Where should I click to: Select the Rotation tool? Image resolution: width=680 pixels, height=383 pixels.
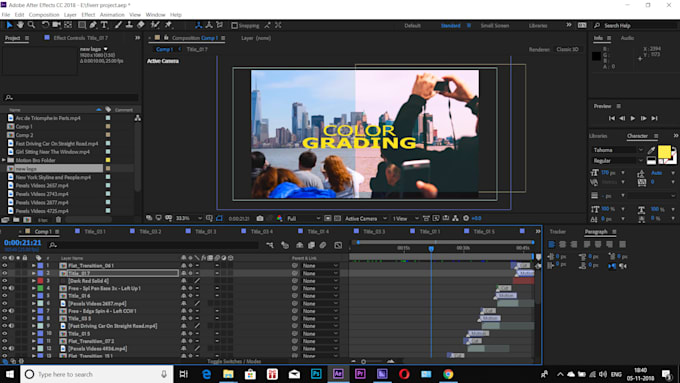(x=45, y=25)
